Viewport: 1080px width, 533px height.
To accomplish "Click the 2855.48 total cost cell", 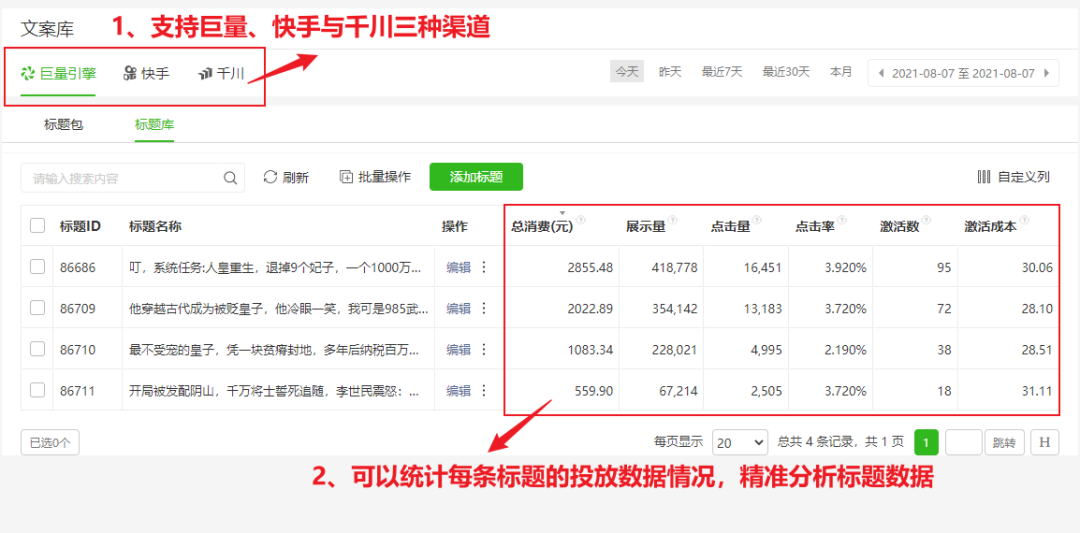I will [x=590, y=267].
